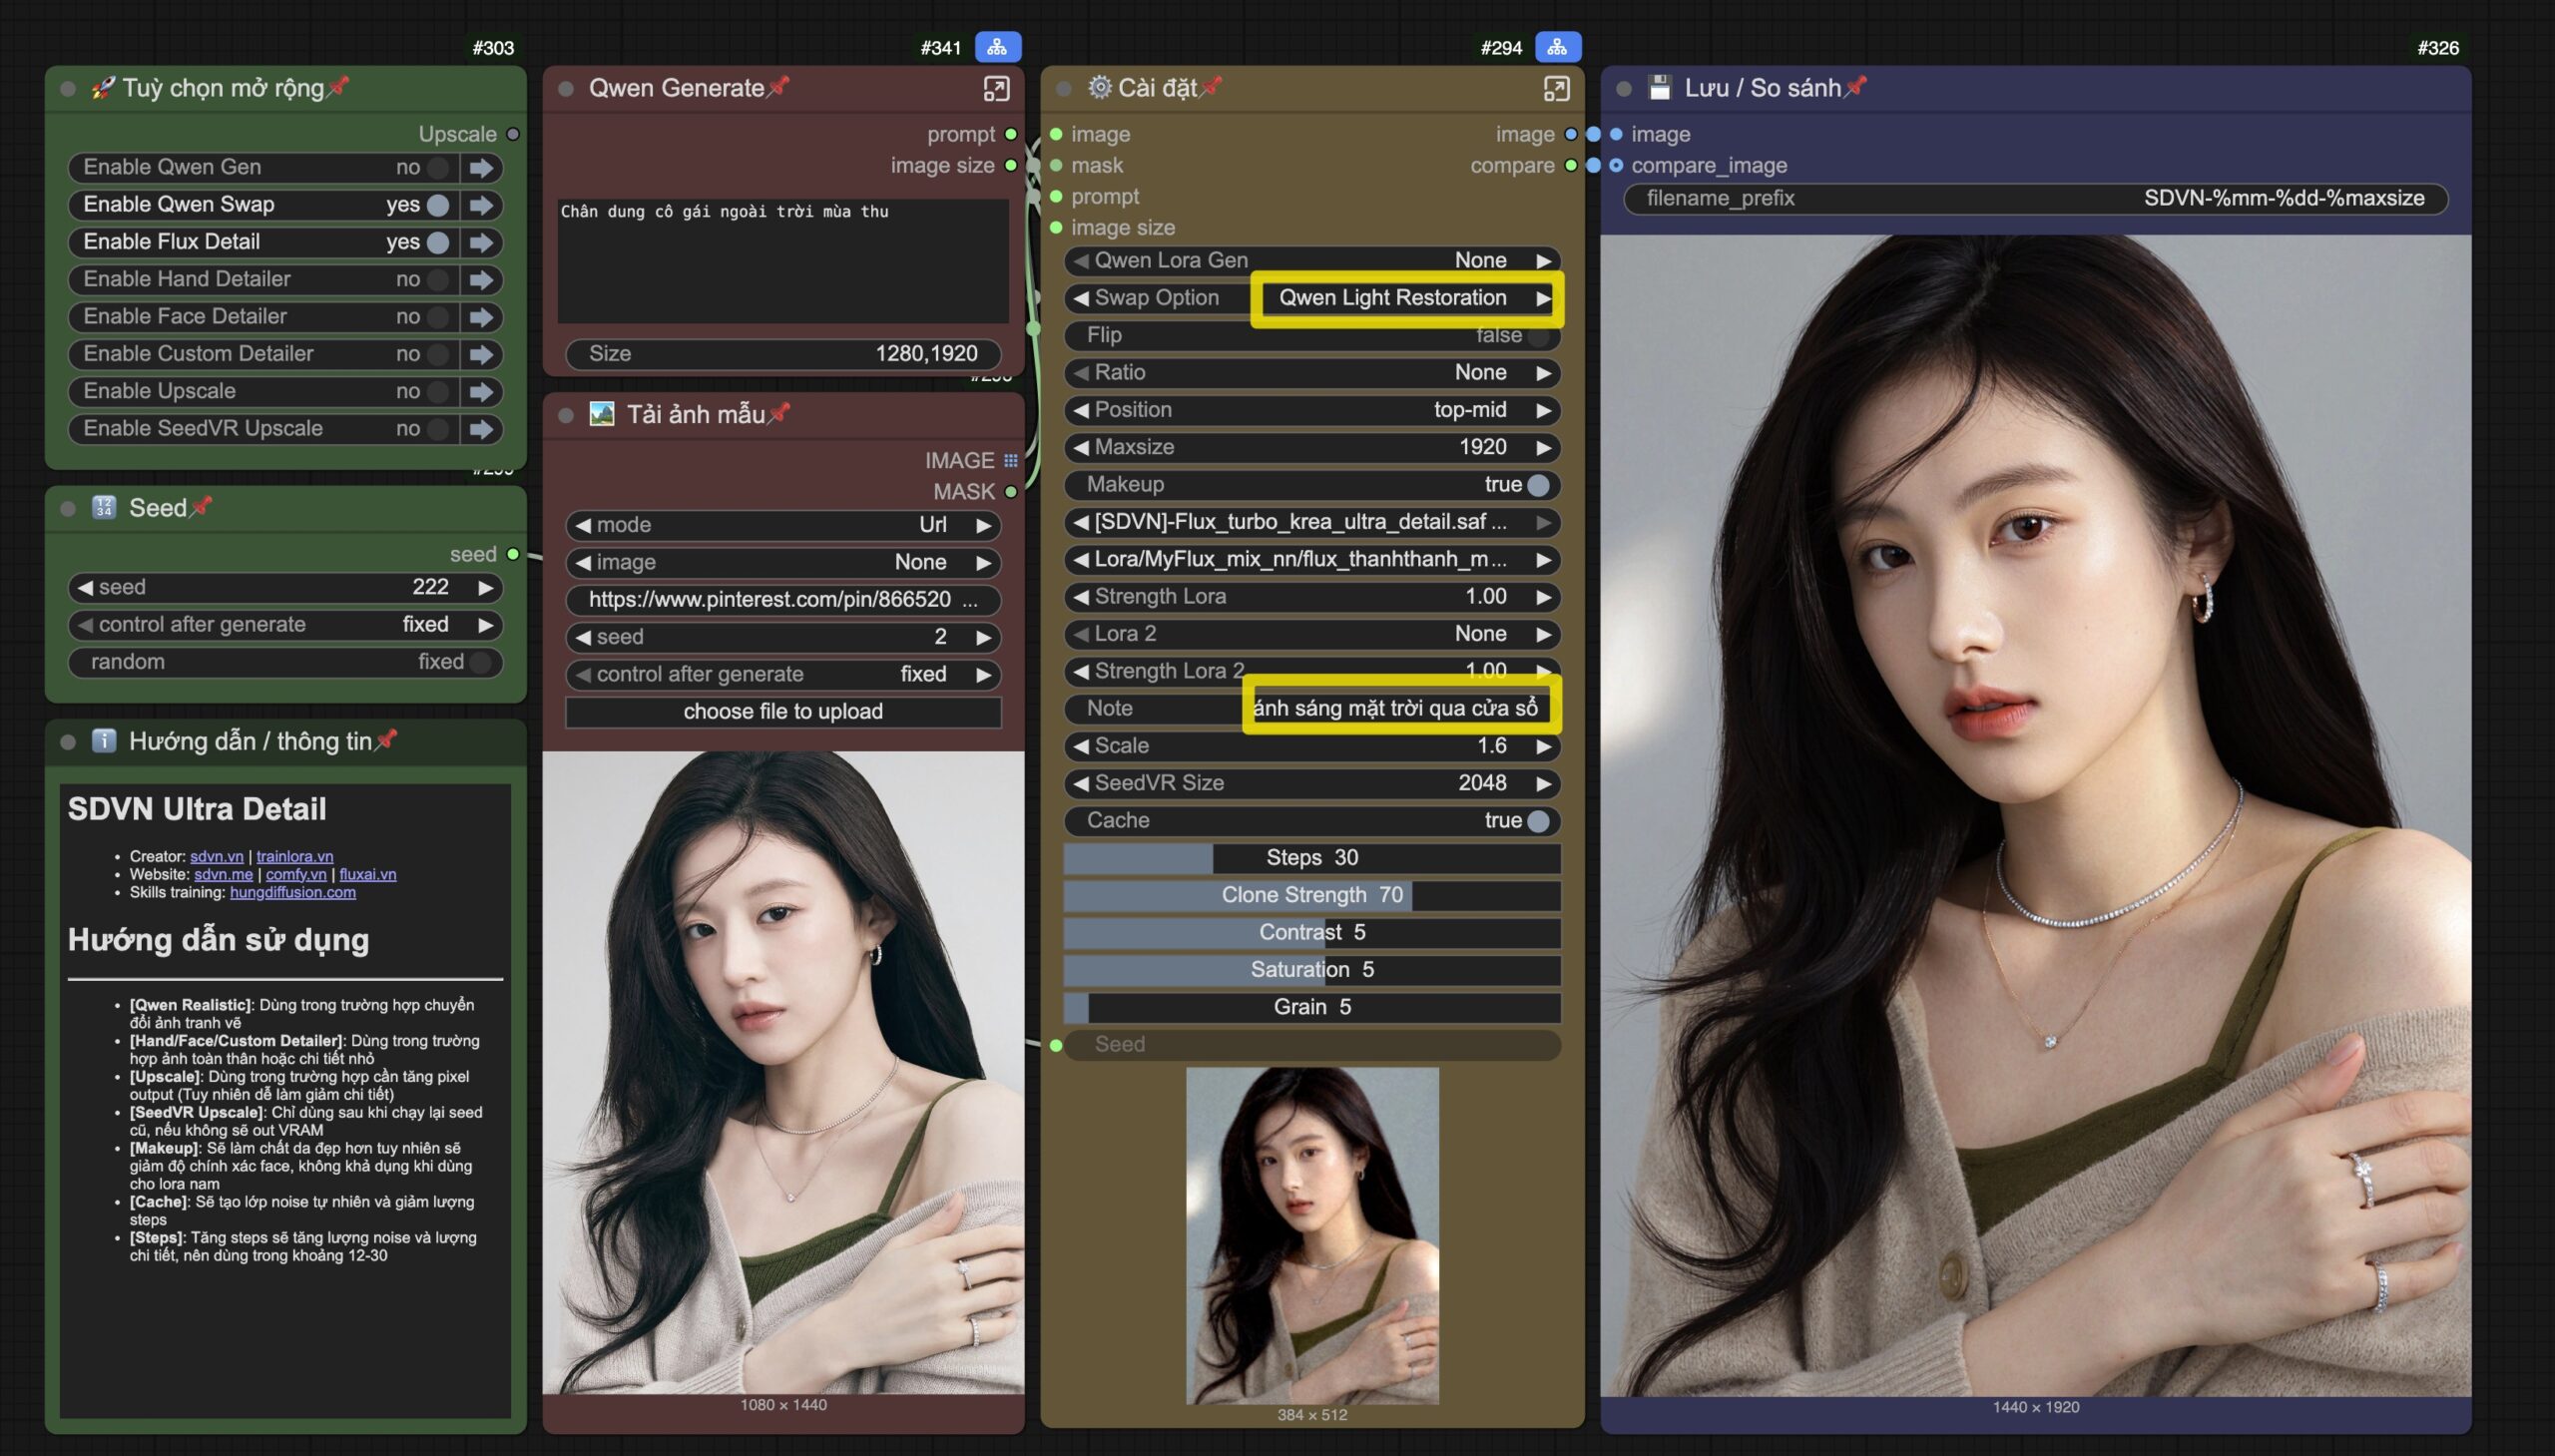Viewport: 2555px width, 1456px height.
Task: Toggle the Flip setting
Action: pyautogui.click(x=1538, y=336)
